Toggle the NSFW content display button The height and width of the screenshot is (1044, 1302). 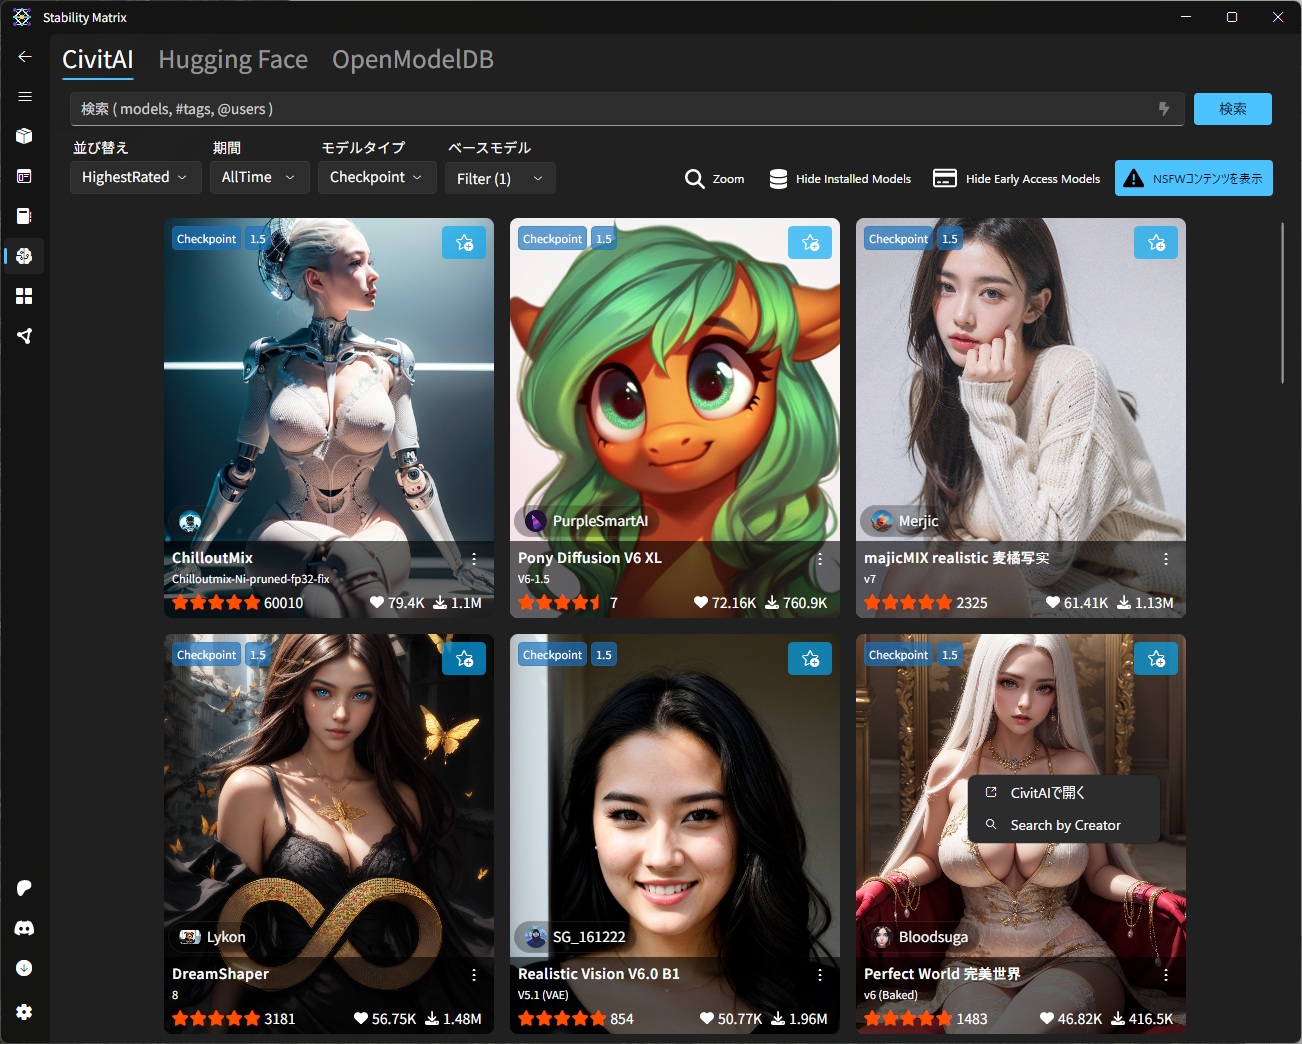1193,178
